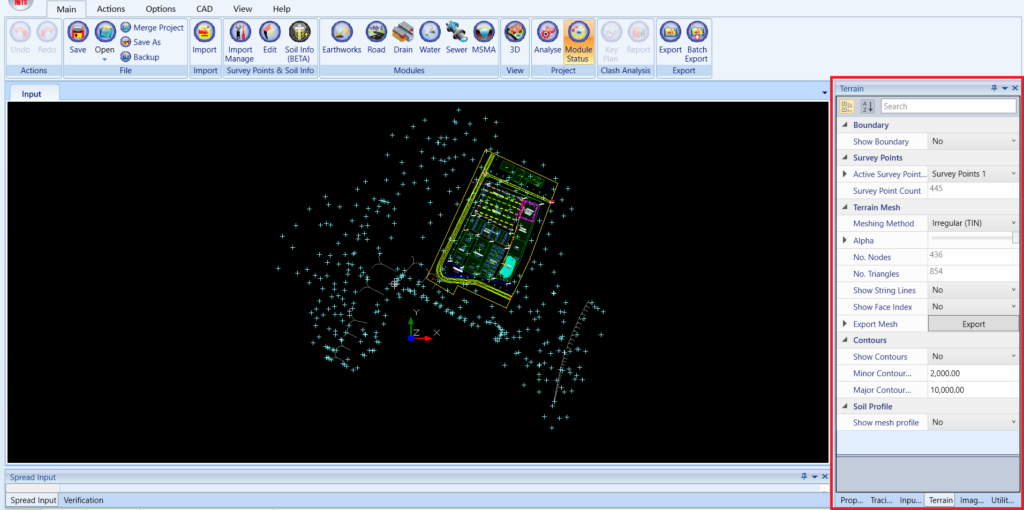The width and height of the screenshot is (1024, 510).
Task: Open the Sewer module
Action: (x=456, y=31)
